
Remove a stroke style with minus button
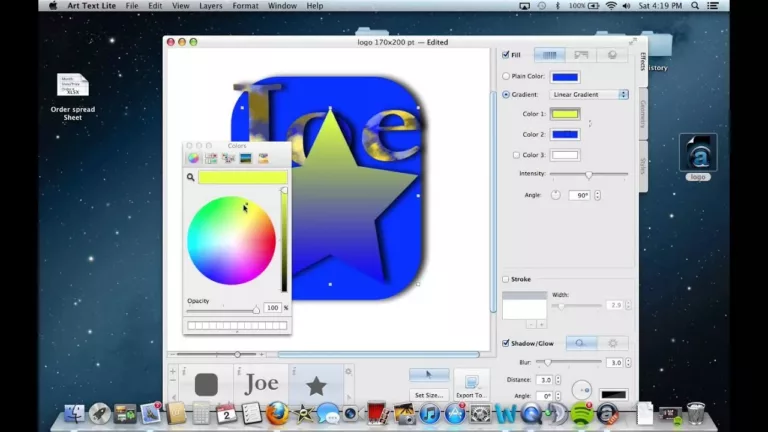(x=531, y=324)
